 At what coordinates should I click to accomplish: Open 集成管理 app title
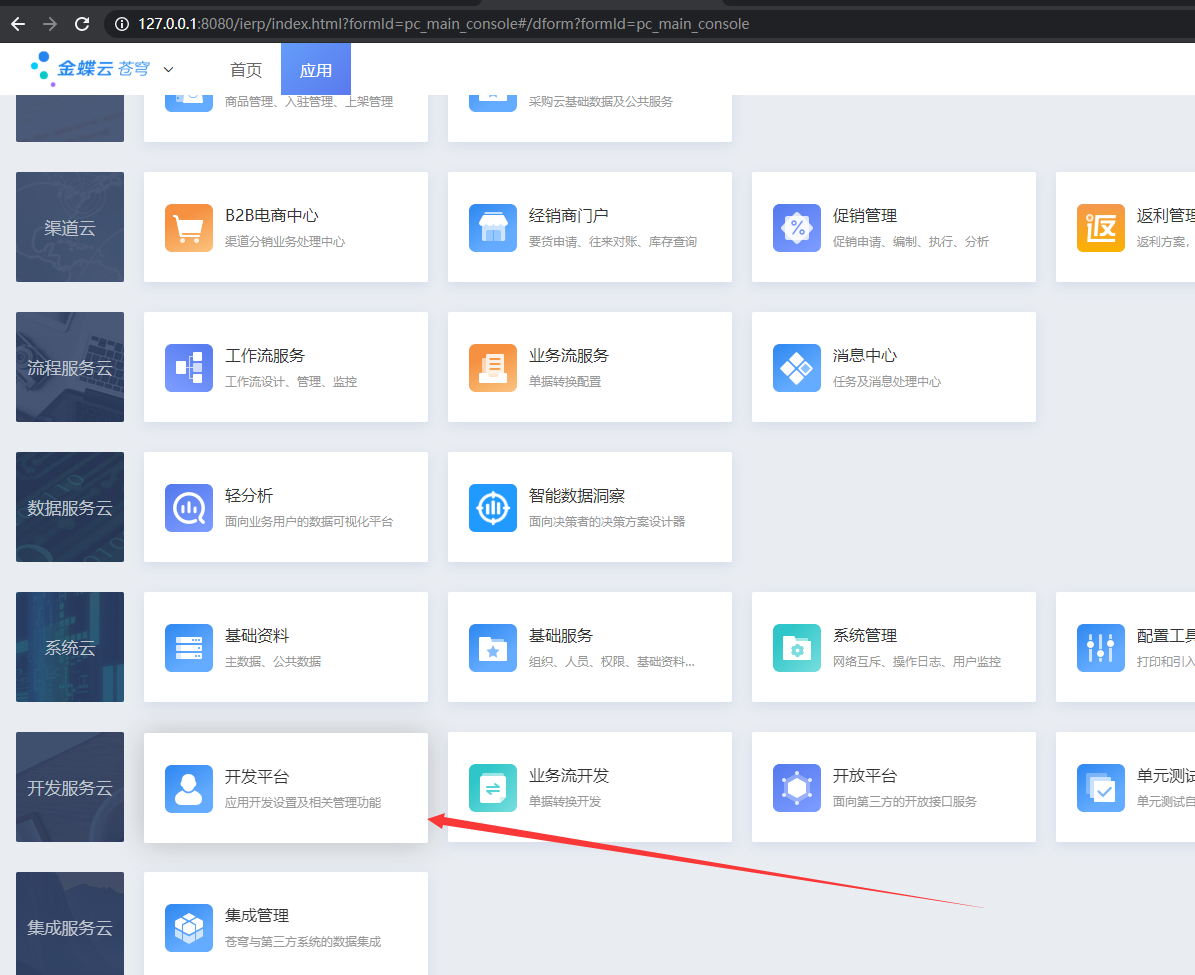(x=257, y=916)
